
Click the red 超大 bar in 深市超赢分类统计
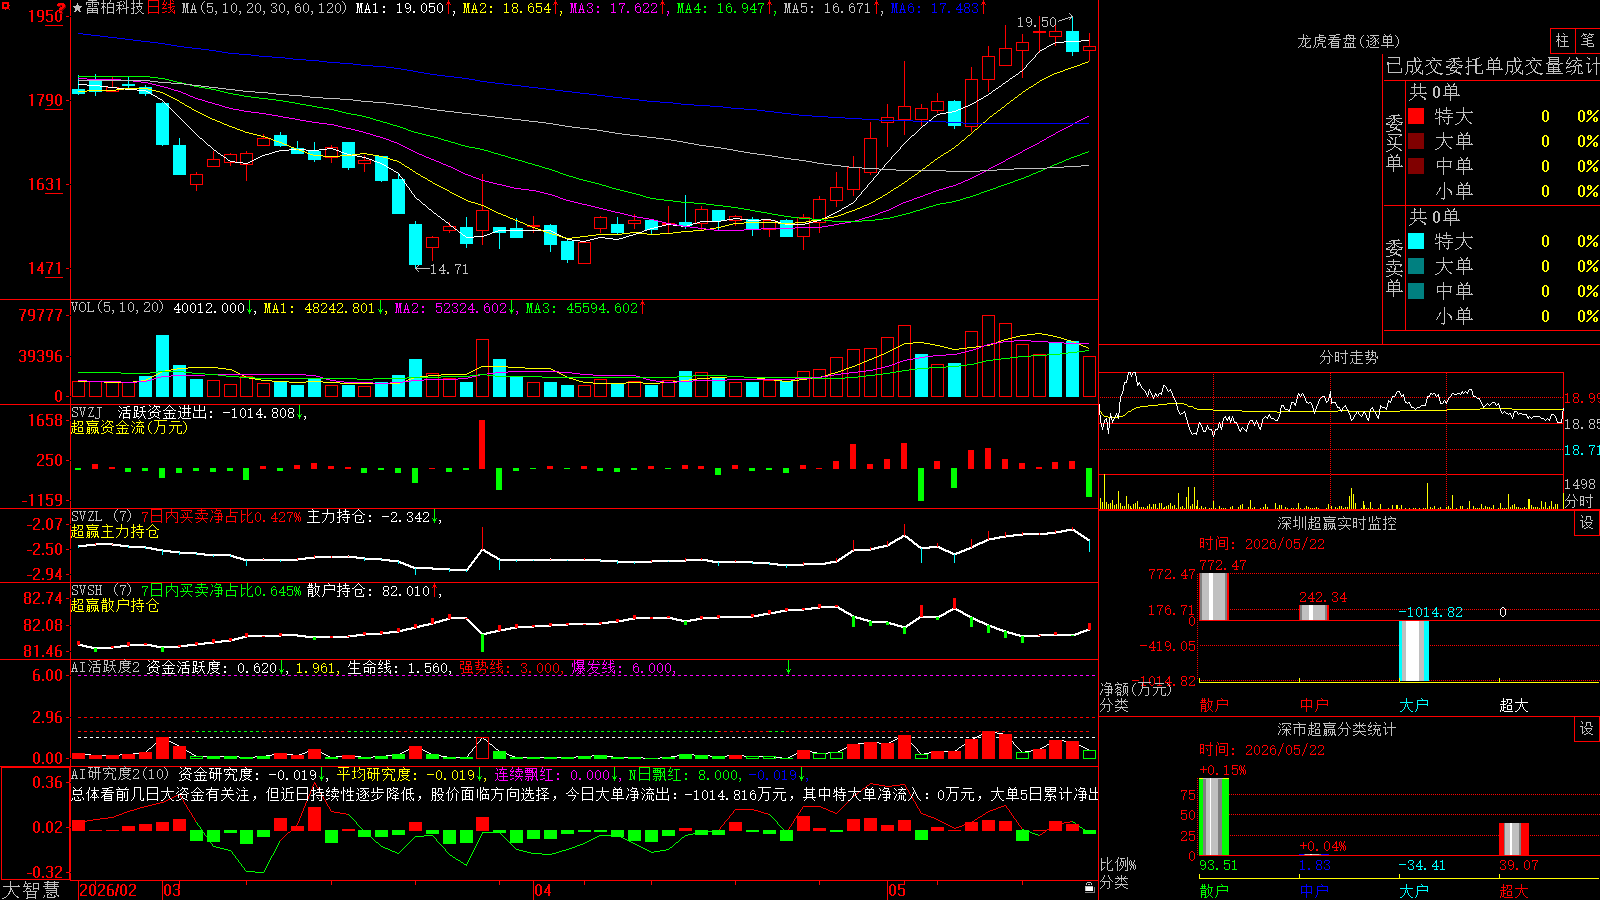1514,839
